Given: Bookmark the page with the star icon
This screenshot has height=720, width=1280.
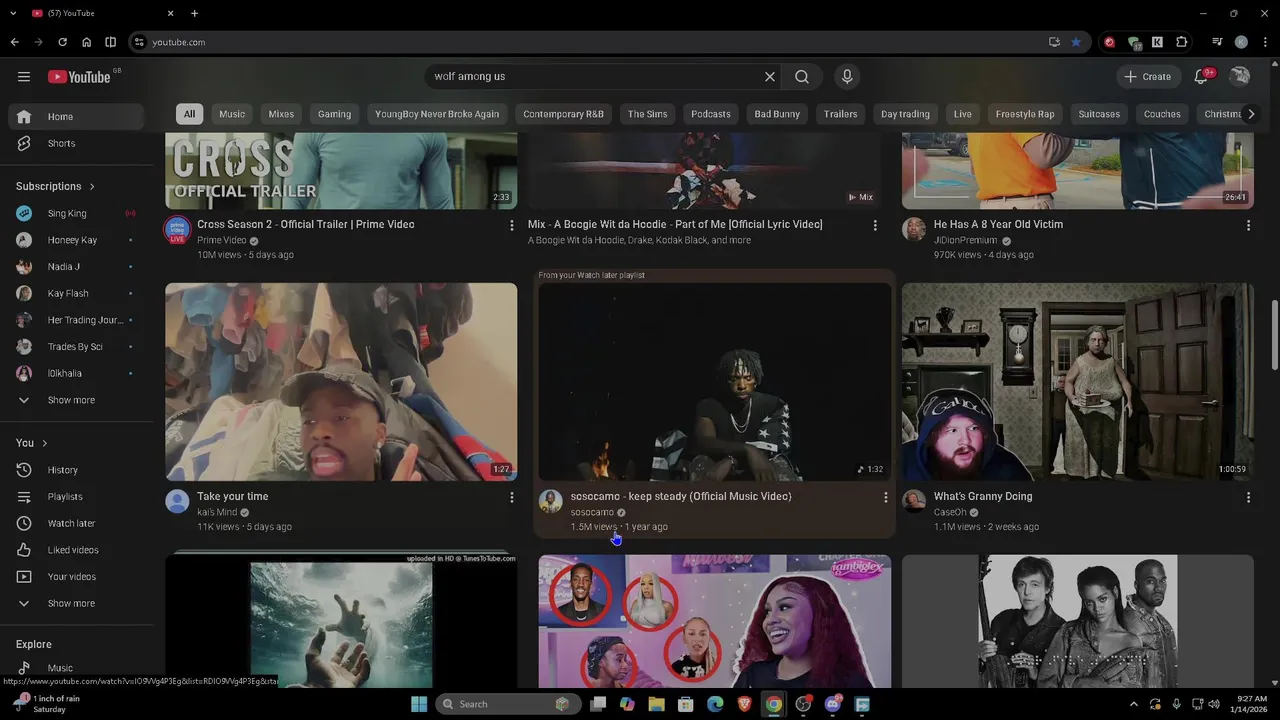Looking at the screenshot, I should coord(1076,42).
